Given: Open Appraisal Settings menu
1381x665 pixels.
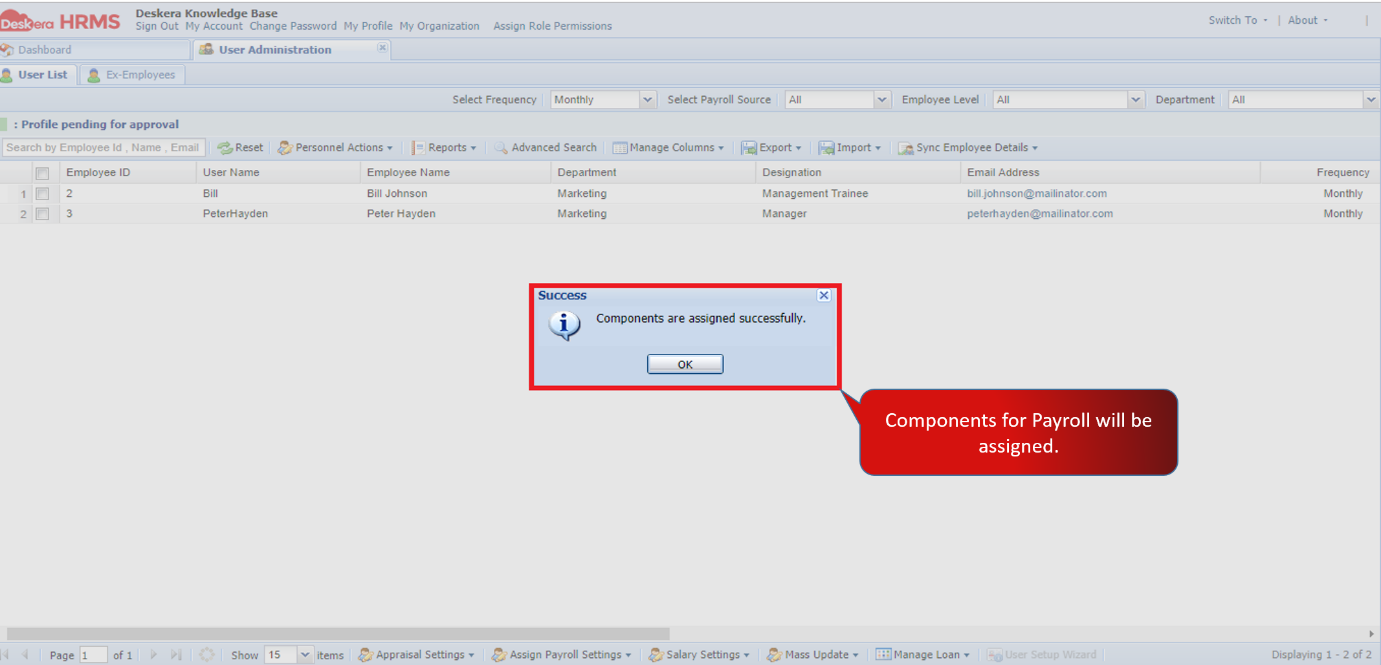Looking at the screenshot, I should (x=416, y=655).
